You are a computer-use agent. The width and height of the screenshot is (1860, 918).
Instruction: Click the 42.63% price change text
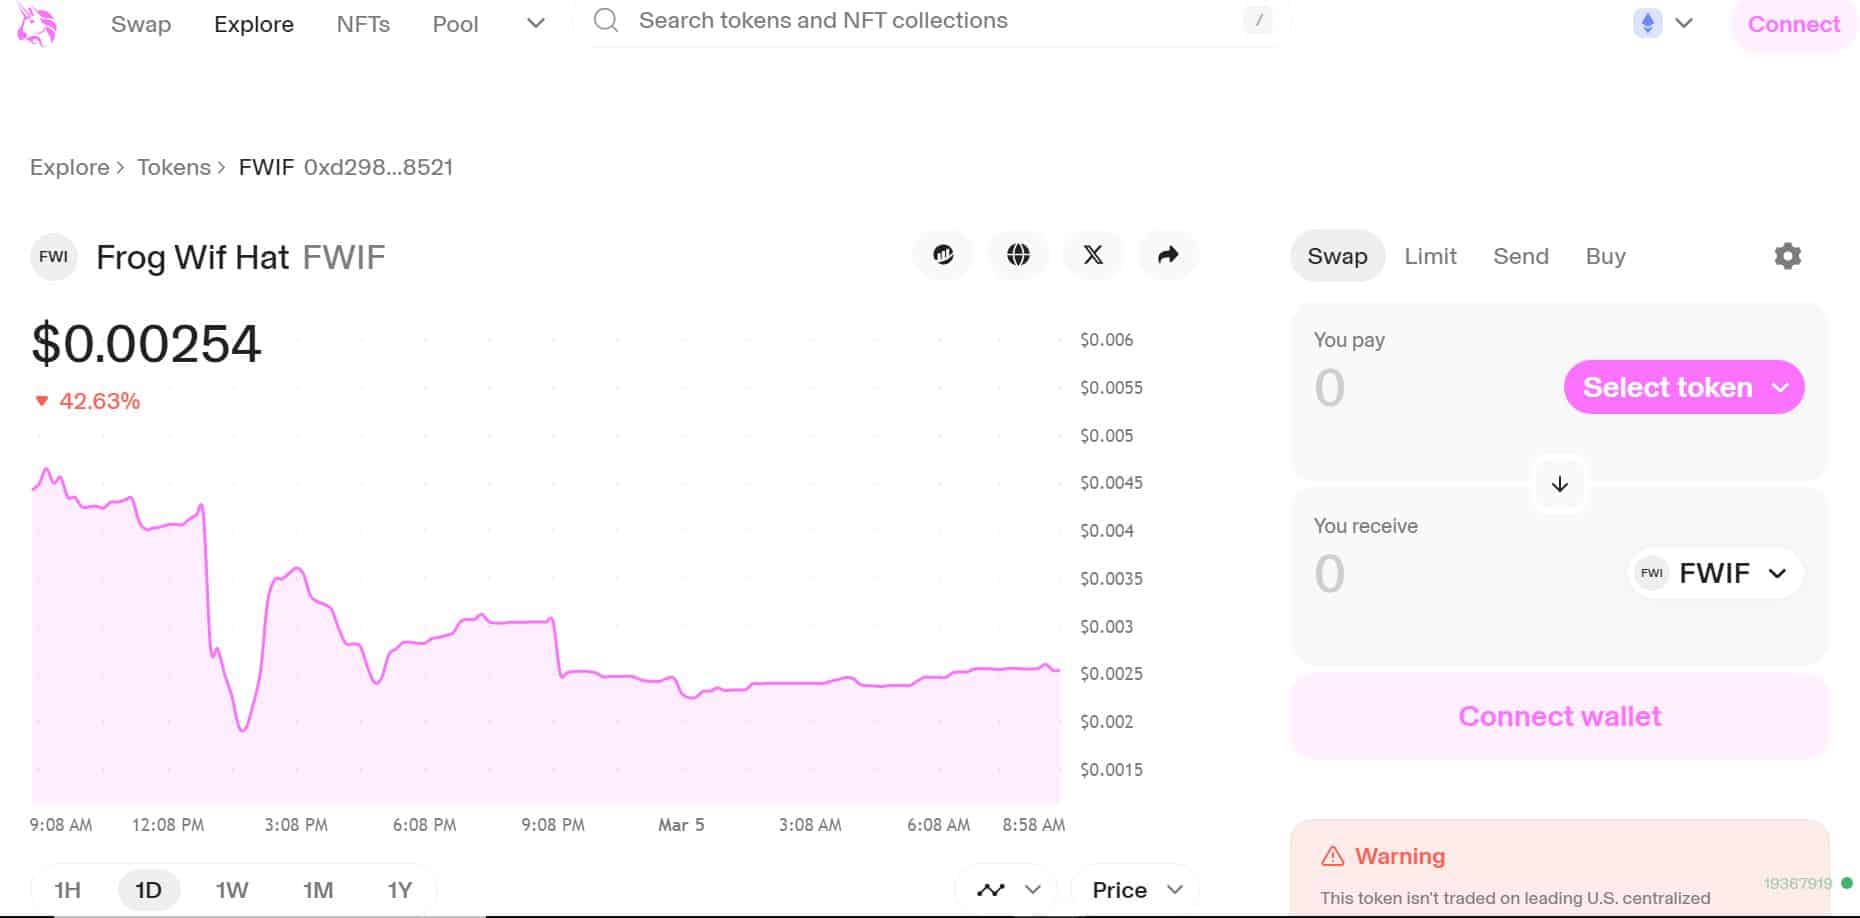pos(99,401)
